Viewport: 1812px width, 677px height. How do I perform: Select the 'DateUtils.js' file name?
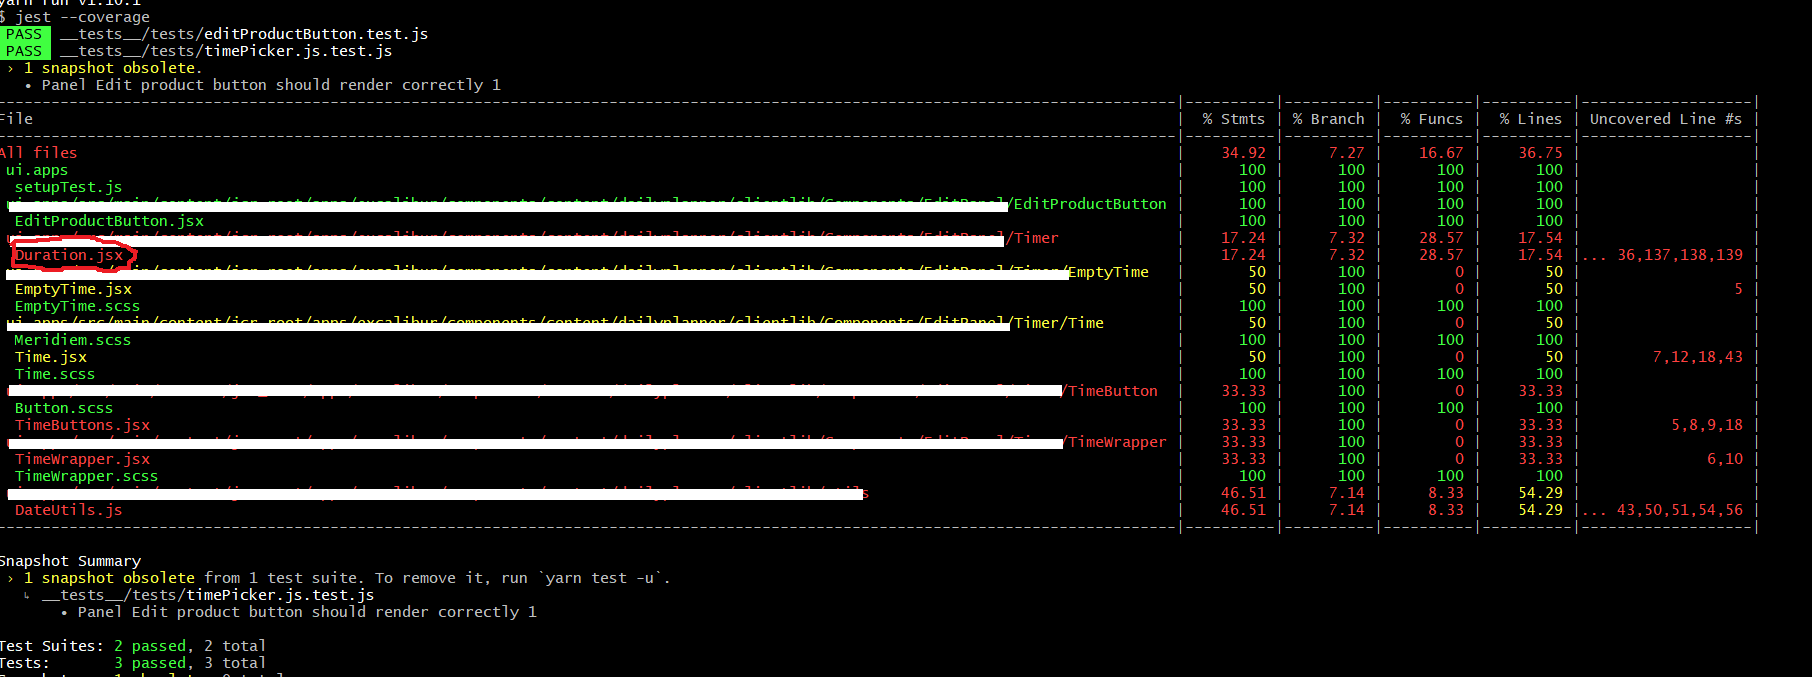point(68,510)
